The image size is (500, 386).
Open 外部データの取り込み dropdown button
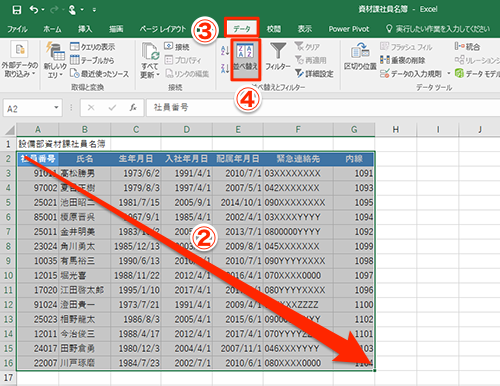click(x=19, y=60)
